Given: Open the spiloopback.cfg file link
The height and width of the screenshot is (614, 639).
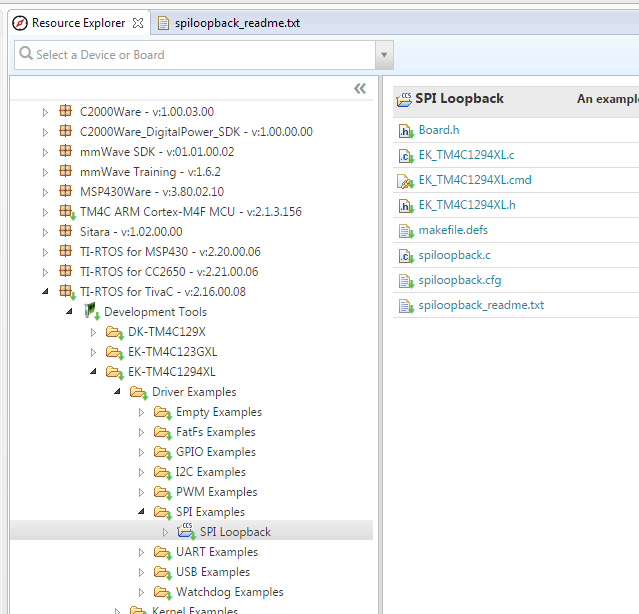Looking at the screenshot, I should coord(460,280).
